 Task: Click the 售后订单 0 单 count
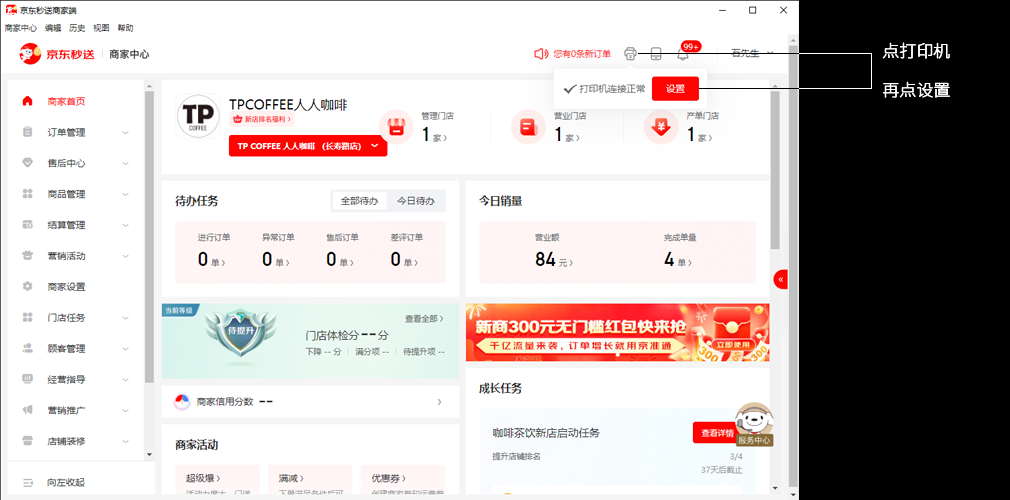pos(341,260)
